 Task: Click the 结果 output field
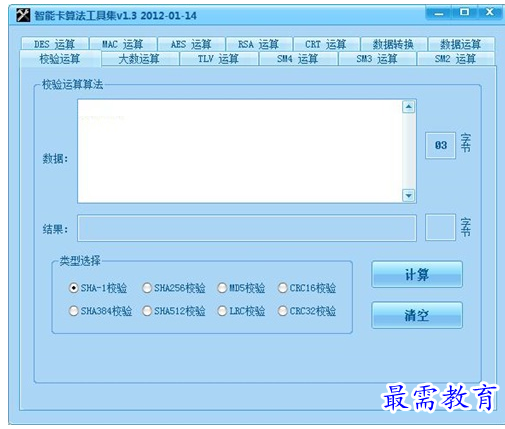coord(247,228)
